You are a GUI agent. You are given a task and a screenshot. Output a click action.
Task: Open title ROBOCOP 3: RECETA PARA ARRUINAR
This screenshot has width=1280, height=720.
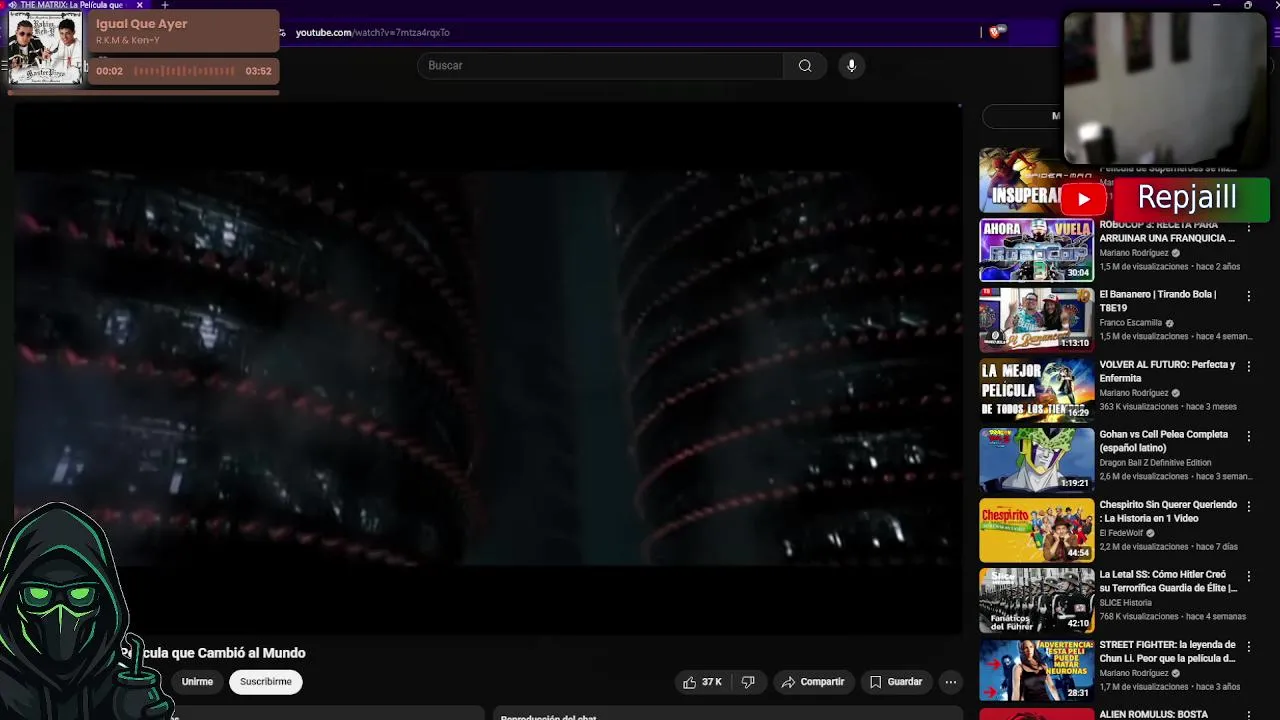point(1167,231)
